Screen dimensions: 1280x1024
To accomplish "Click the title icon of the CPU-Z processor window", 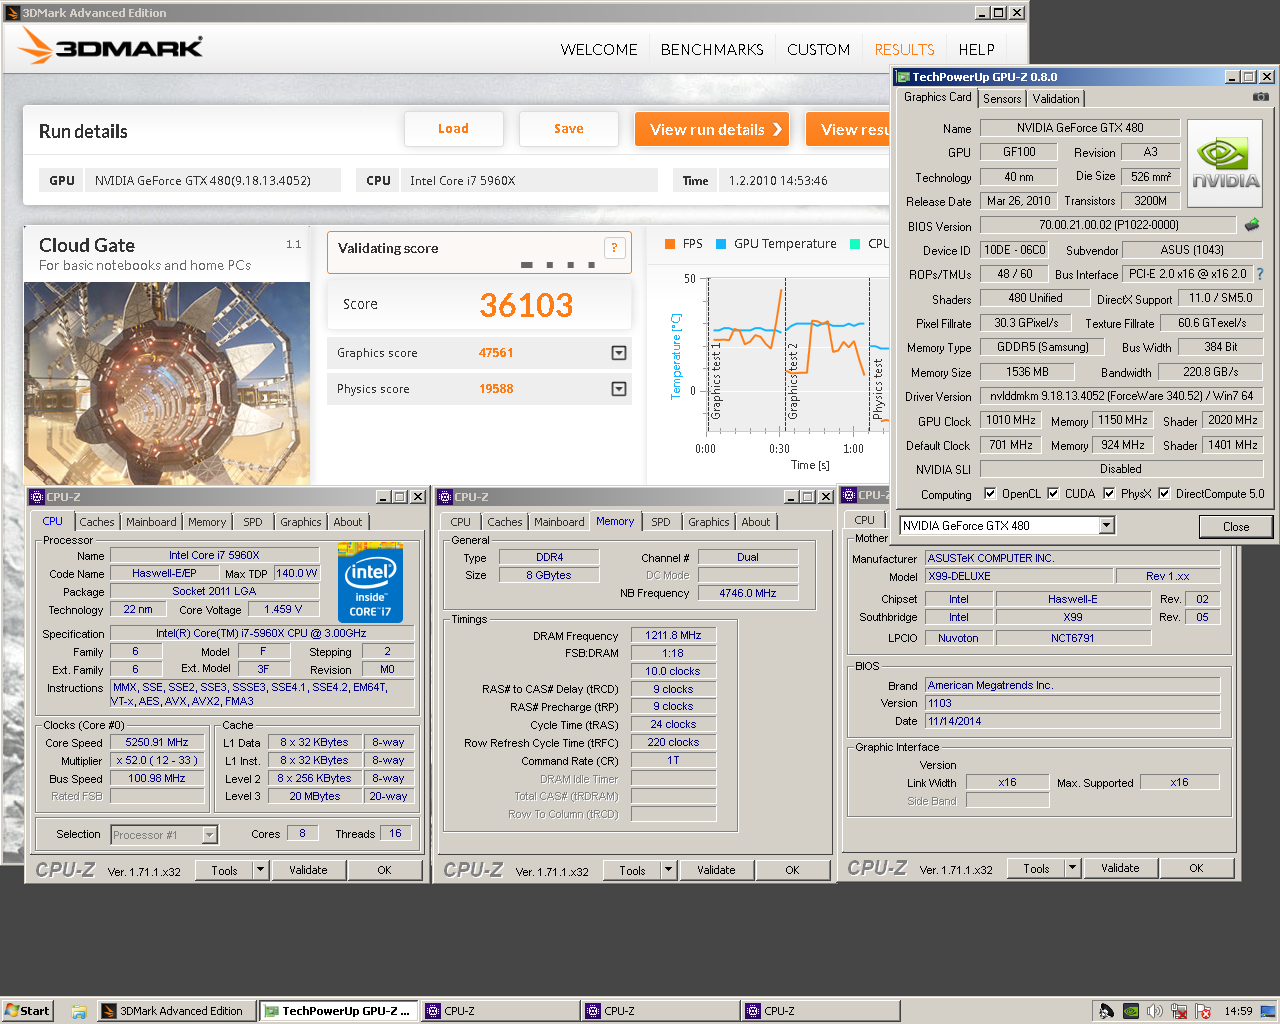I will (37, 497).
